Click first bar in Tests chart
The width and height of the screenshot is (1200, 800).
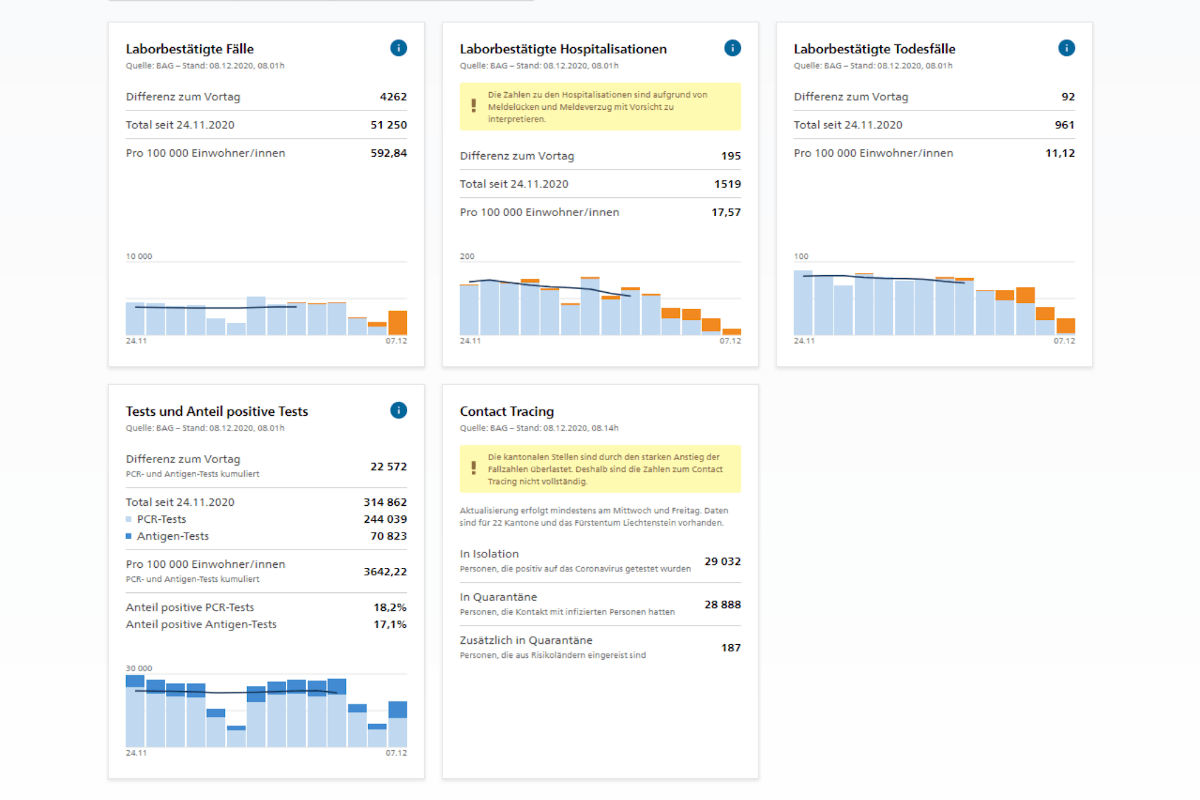(135, 711)
